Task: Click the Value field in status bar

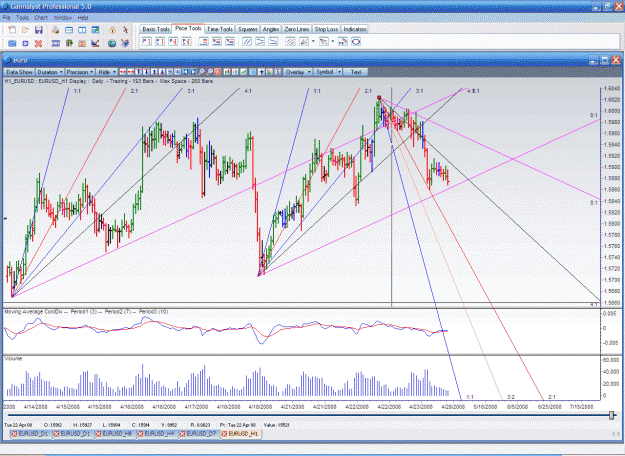Action: (276, 425)
